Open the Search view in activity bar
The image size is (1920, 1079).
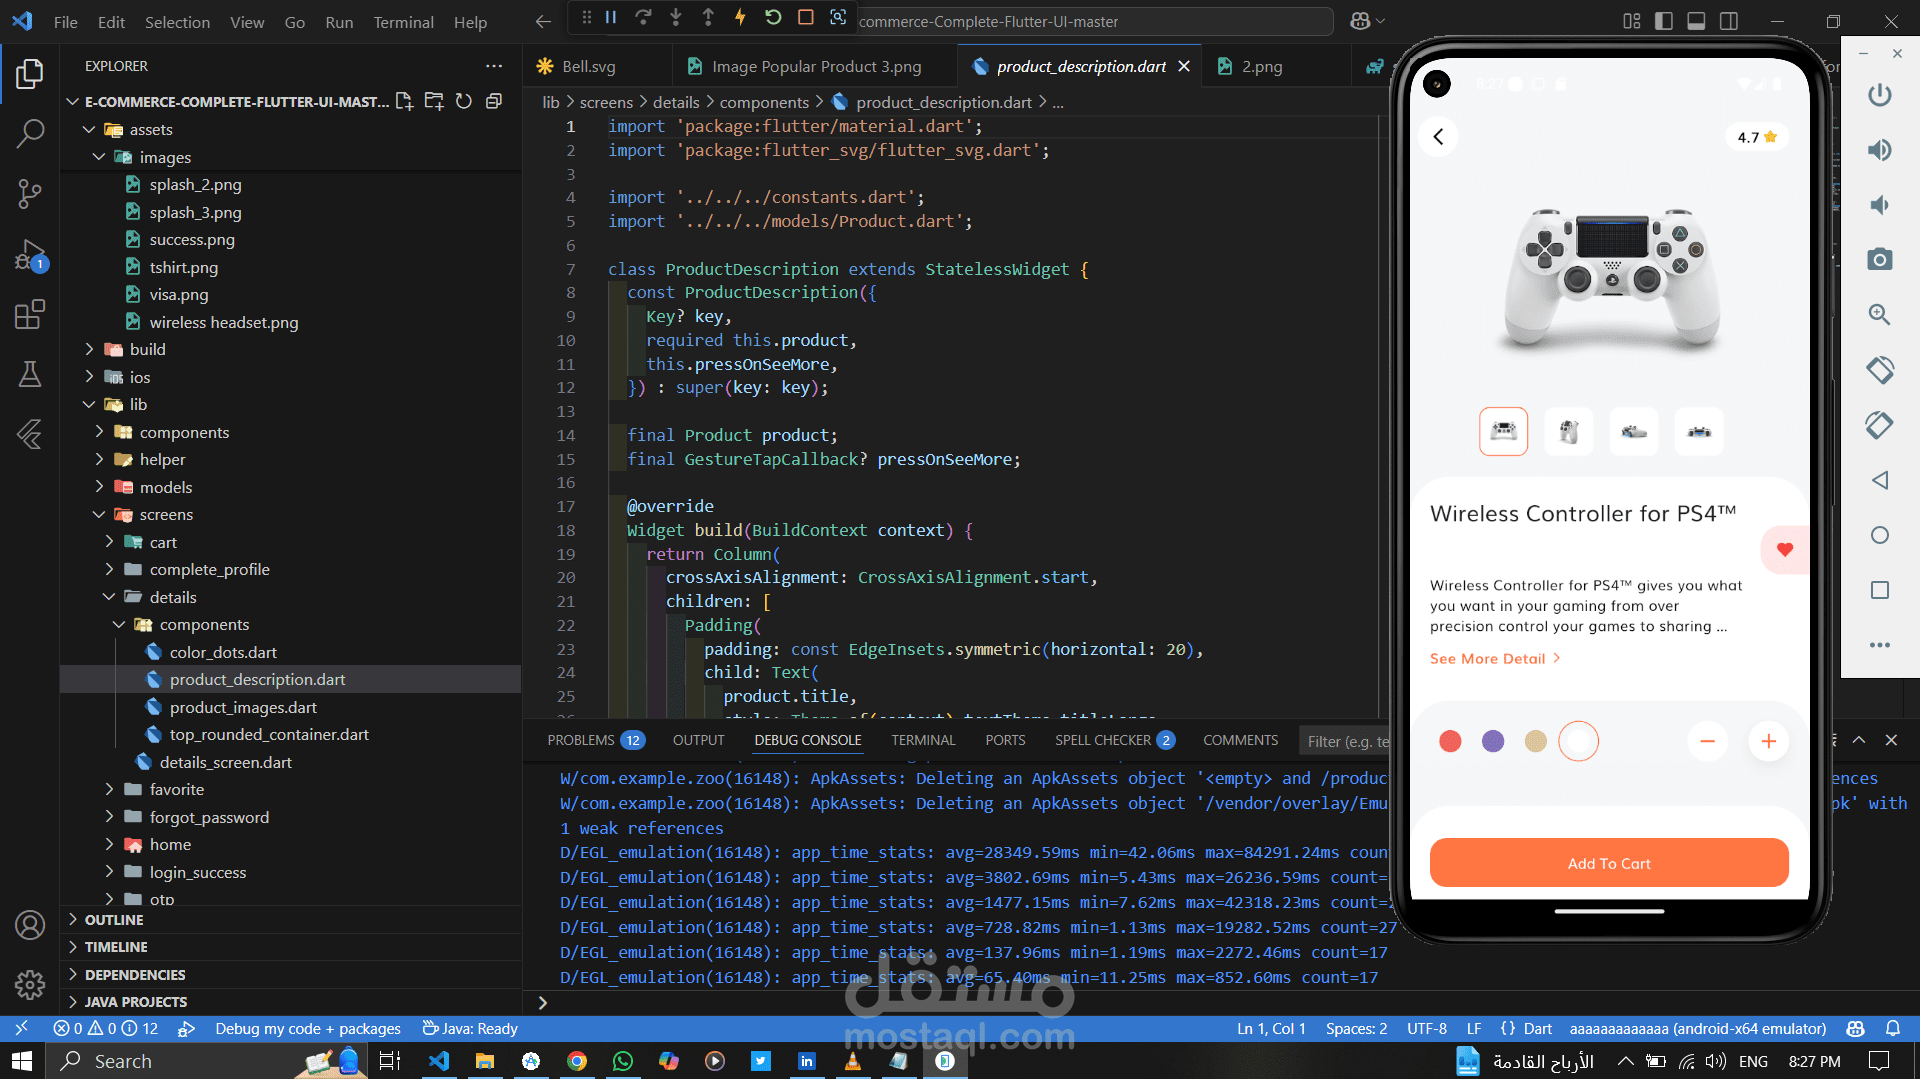pos(30,133)
